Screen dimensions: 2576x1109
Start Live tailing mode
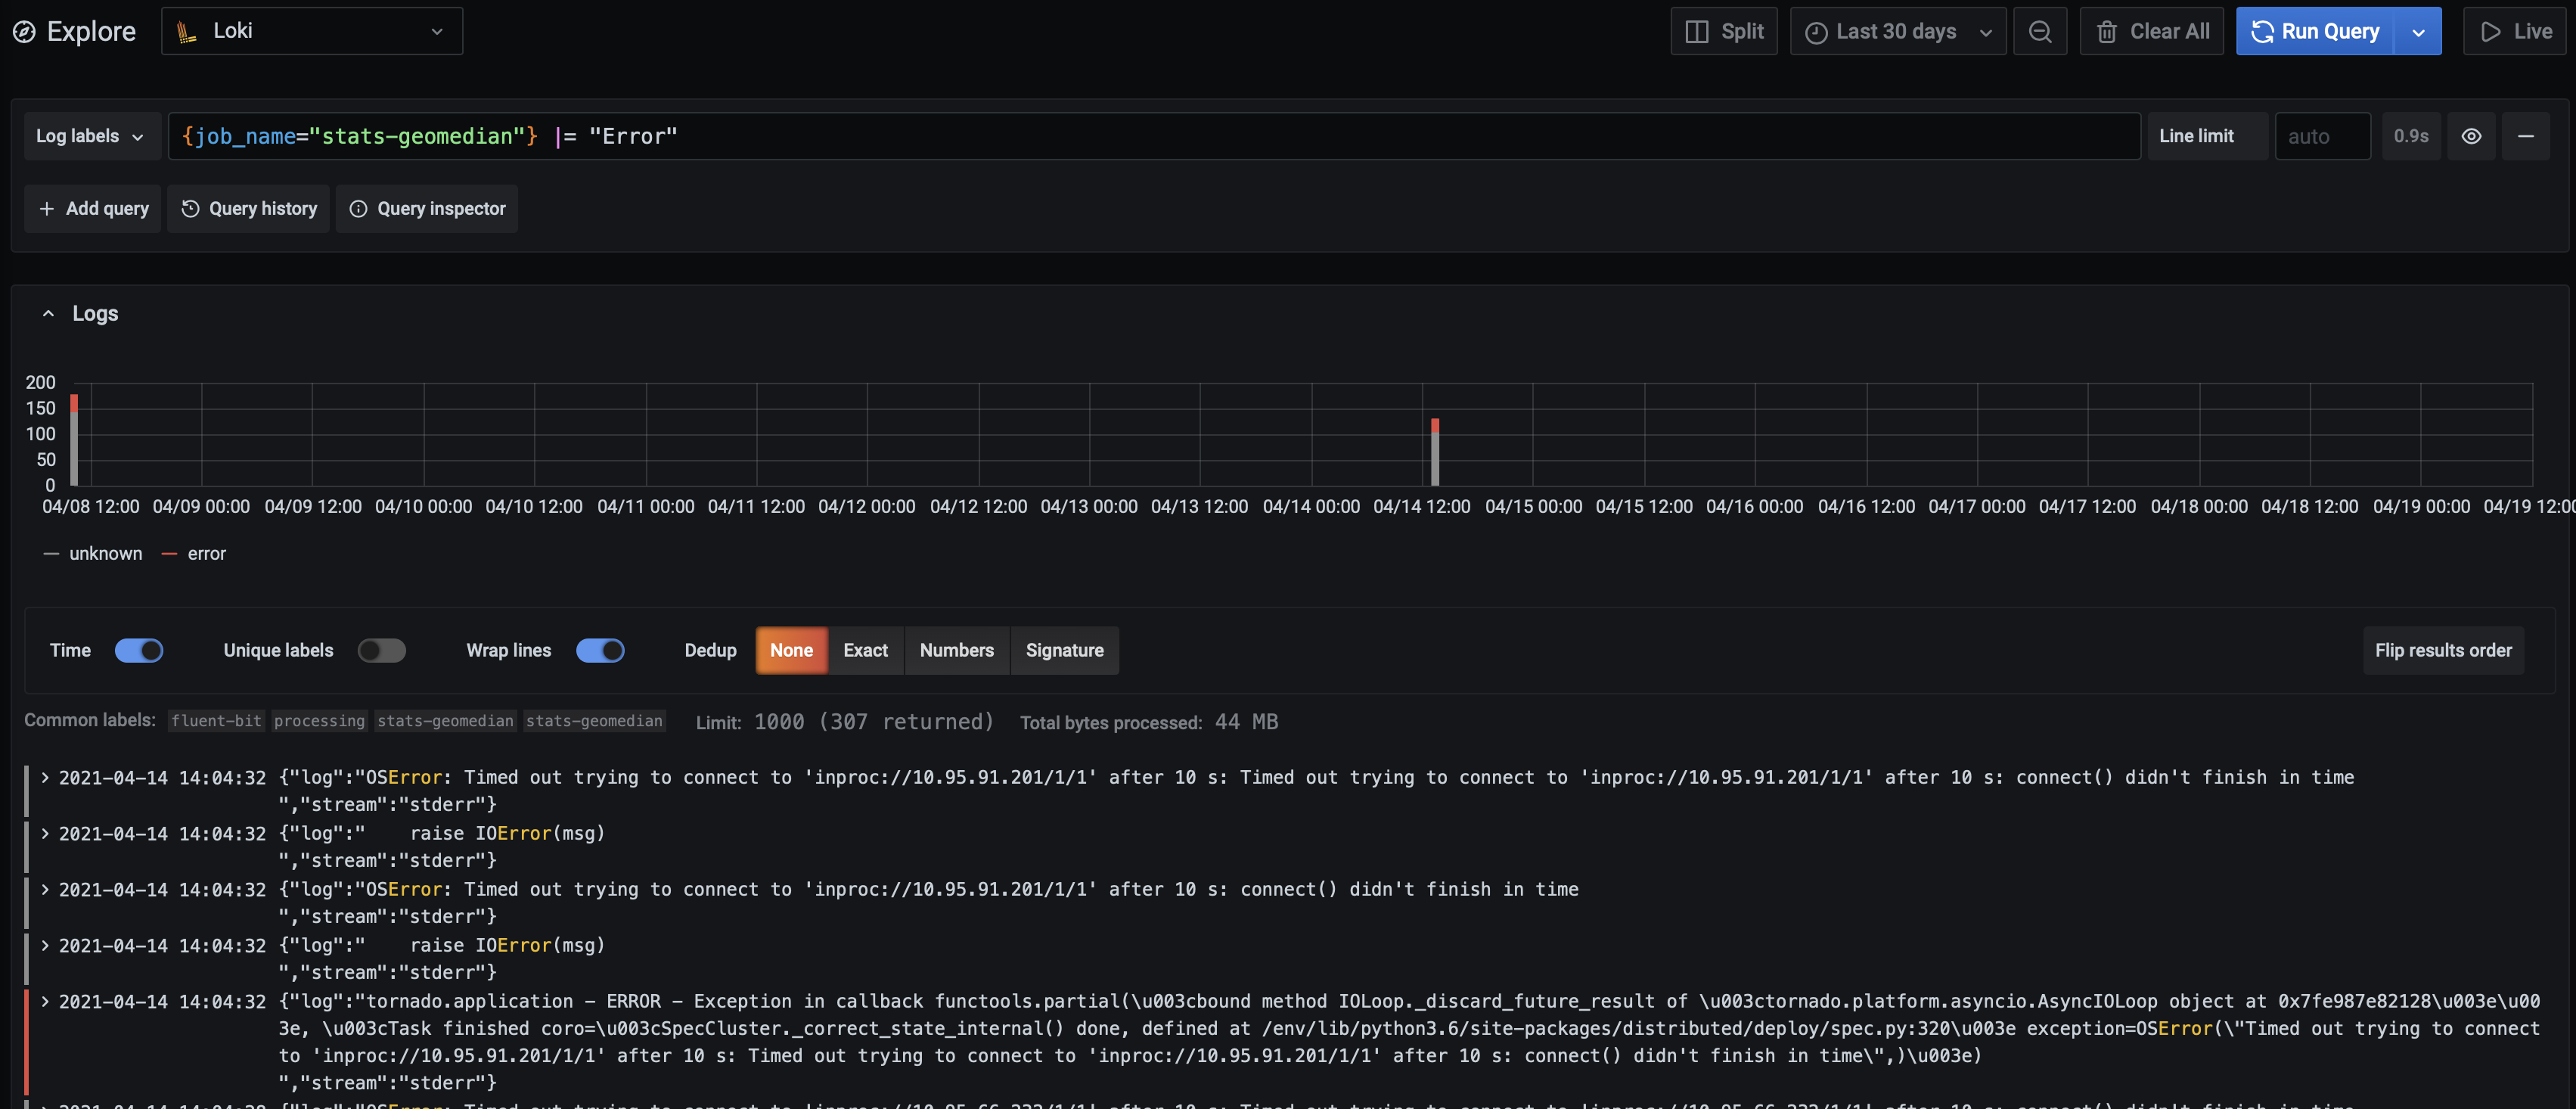2515,32
